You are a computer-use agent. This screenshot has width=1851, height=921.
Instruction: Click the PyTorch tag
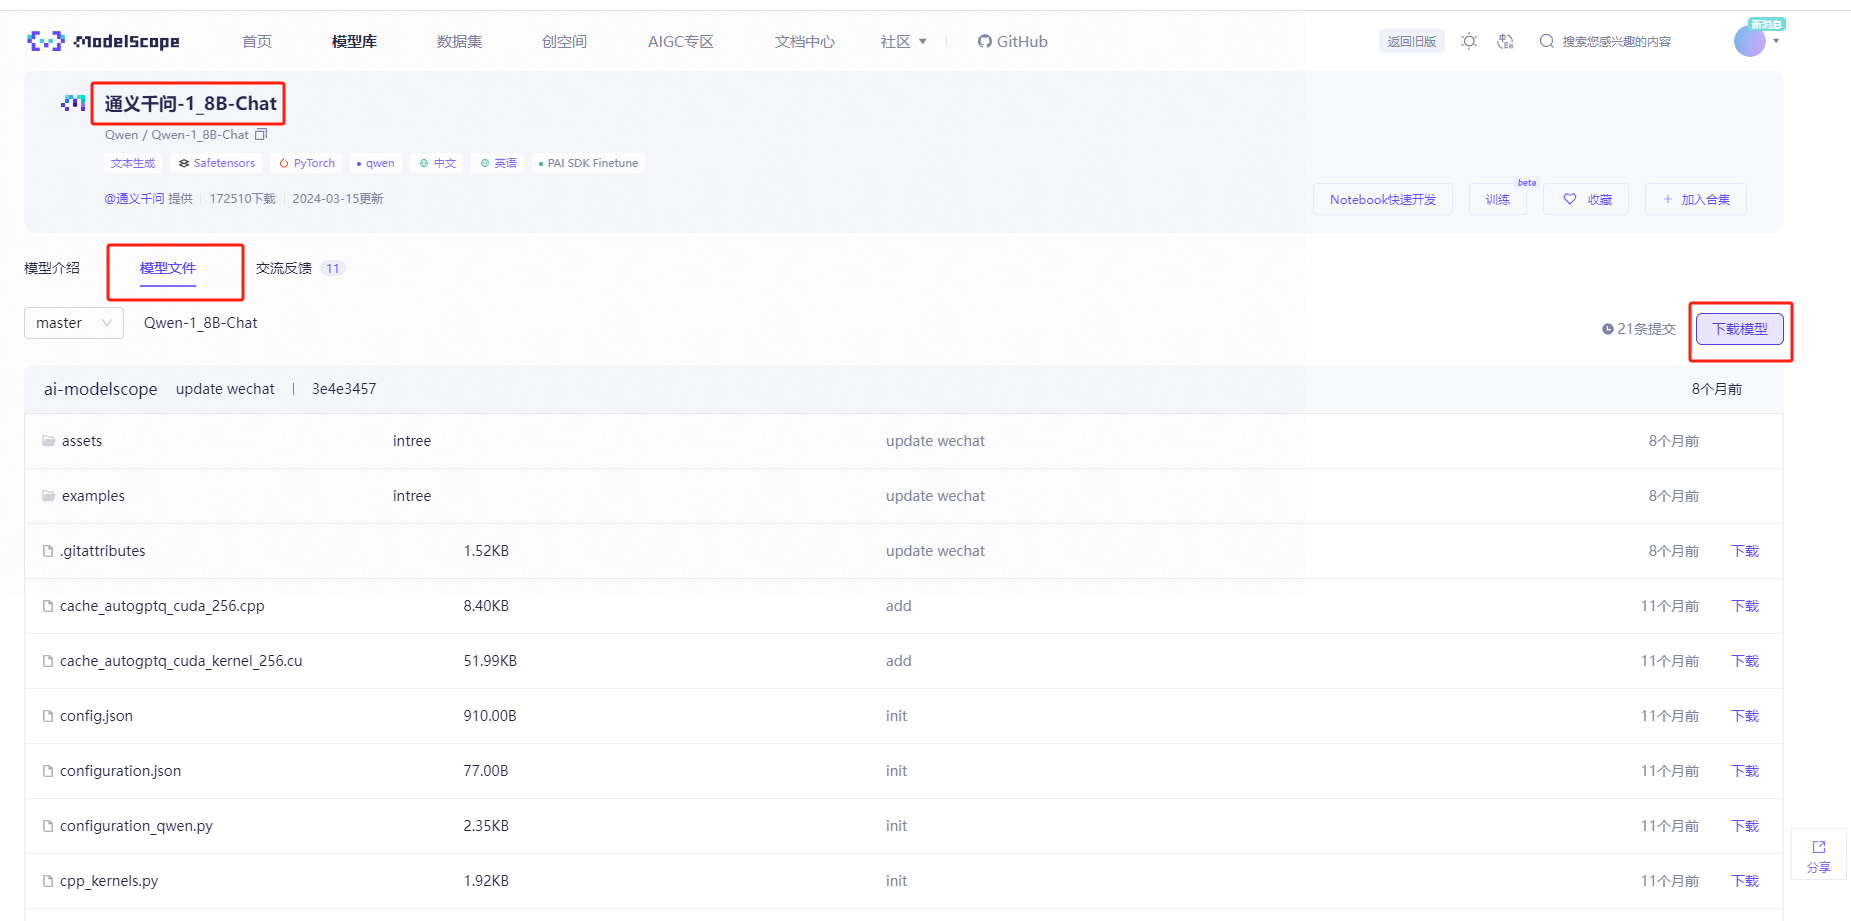(x=307, y=163)
